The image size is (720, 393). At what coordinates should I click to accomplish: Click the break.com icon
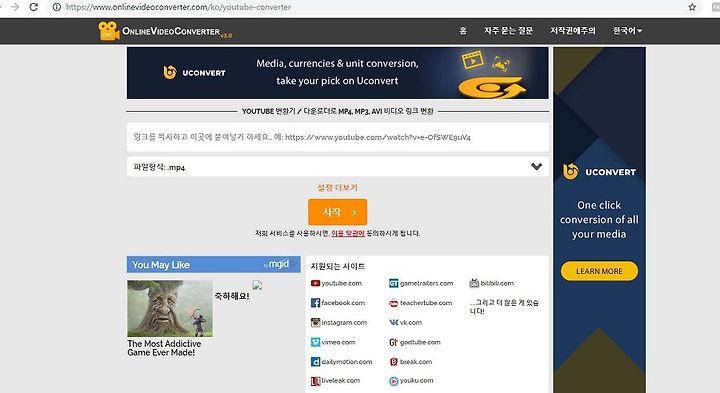(x=394, y=362)
